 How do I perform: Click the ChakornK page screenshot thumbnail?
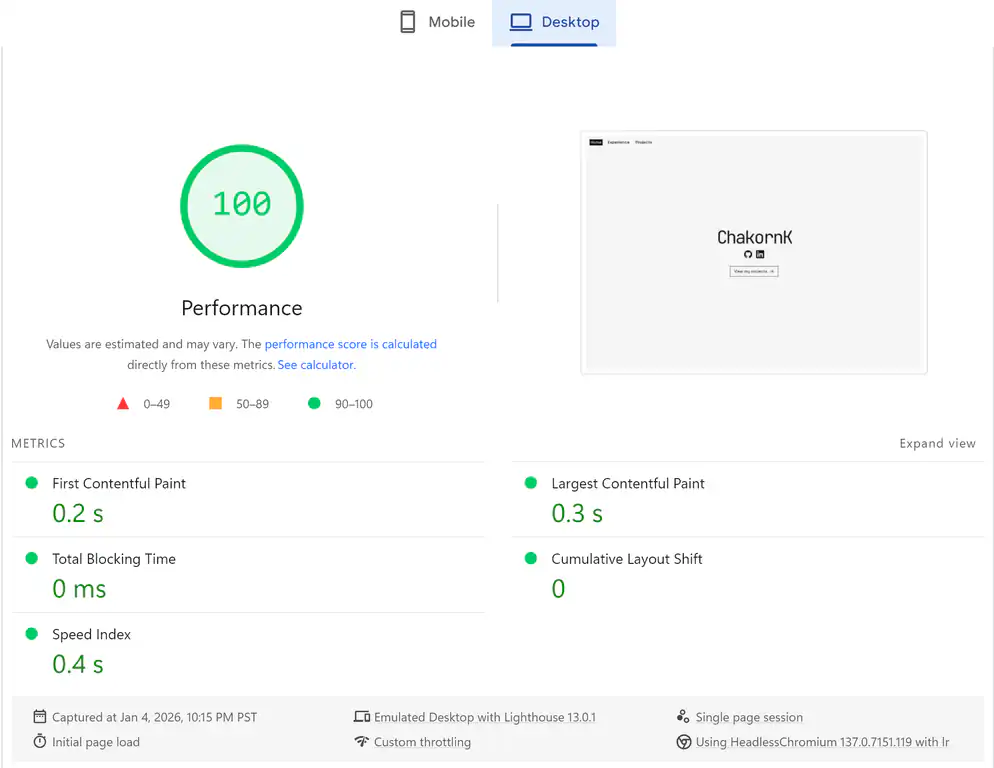coord(753,252)
